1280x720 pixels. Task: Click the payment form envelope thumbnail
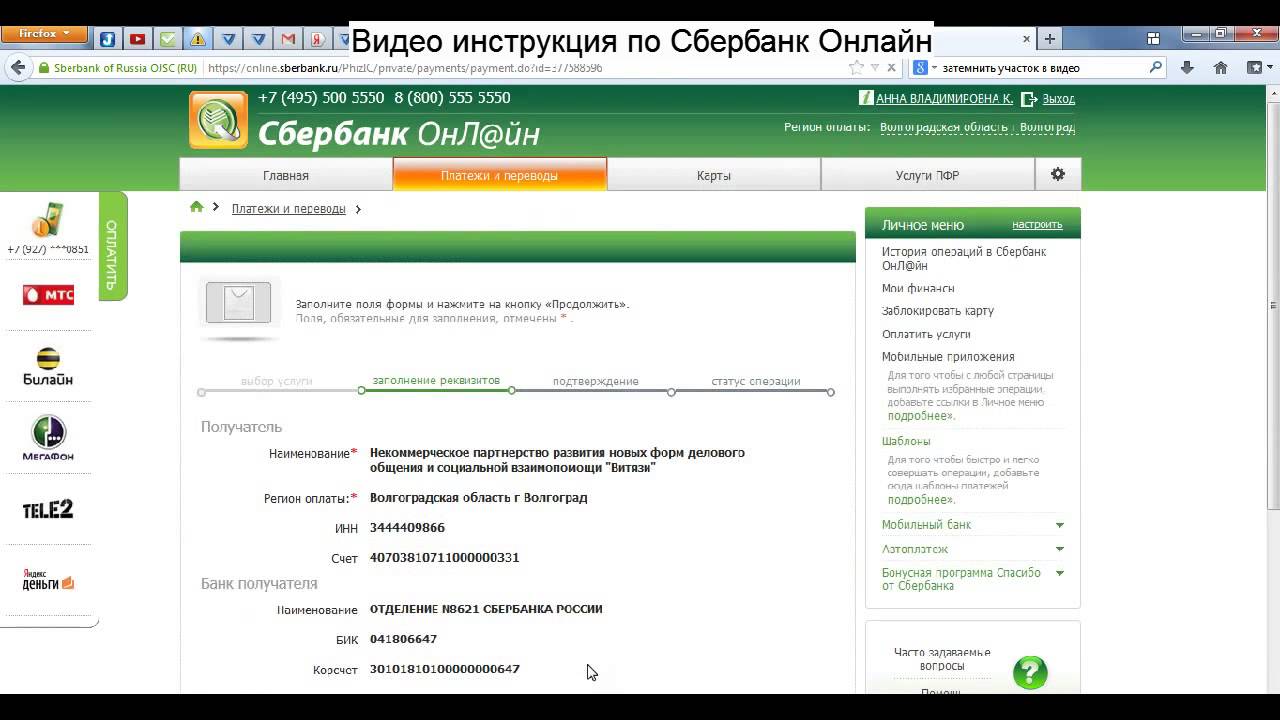(x=238, y=303)
